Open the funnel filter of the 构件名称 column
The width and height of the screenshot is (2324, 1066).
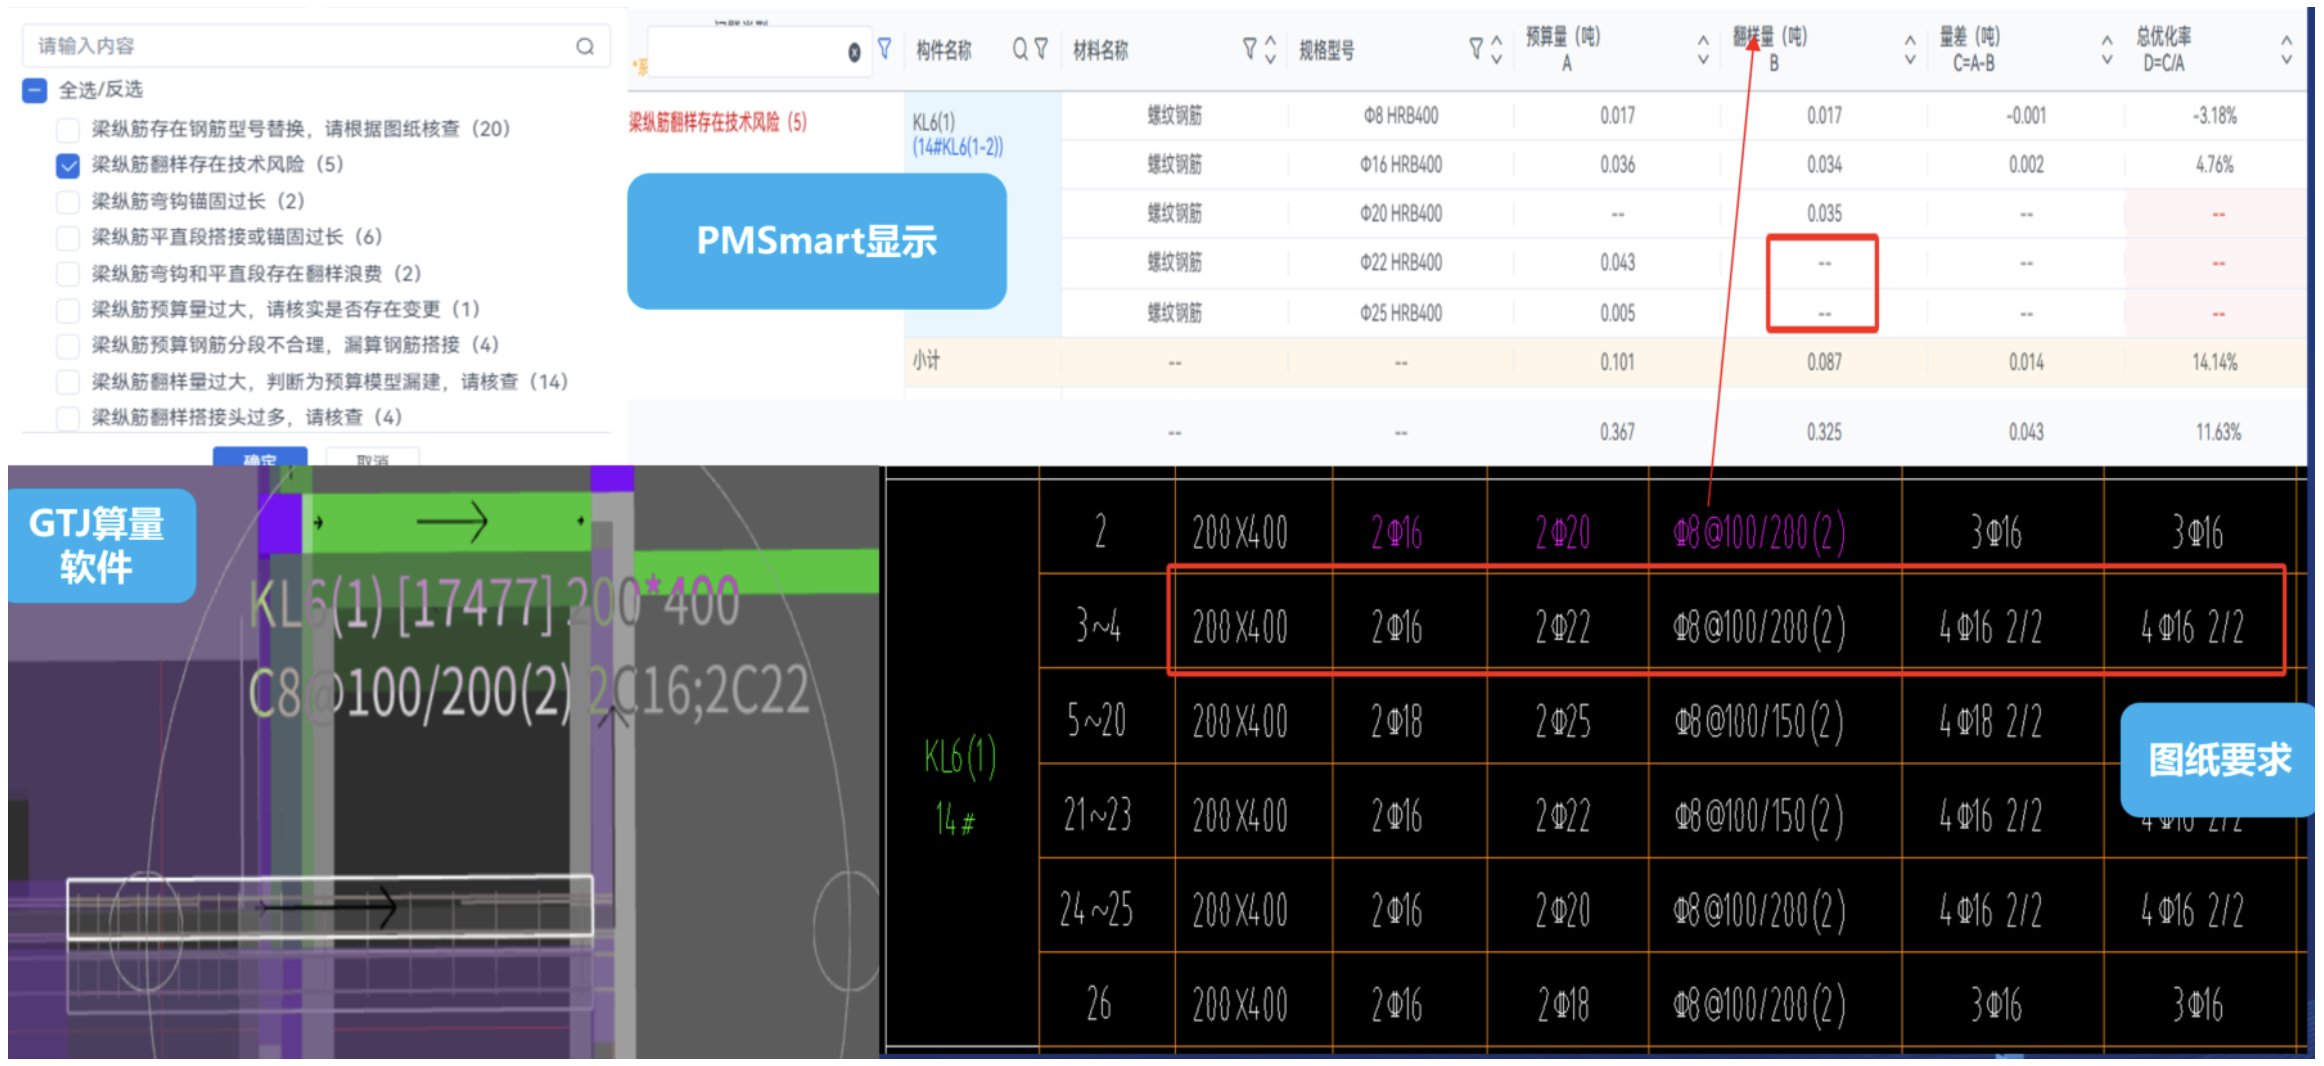(1041, 49)
